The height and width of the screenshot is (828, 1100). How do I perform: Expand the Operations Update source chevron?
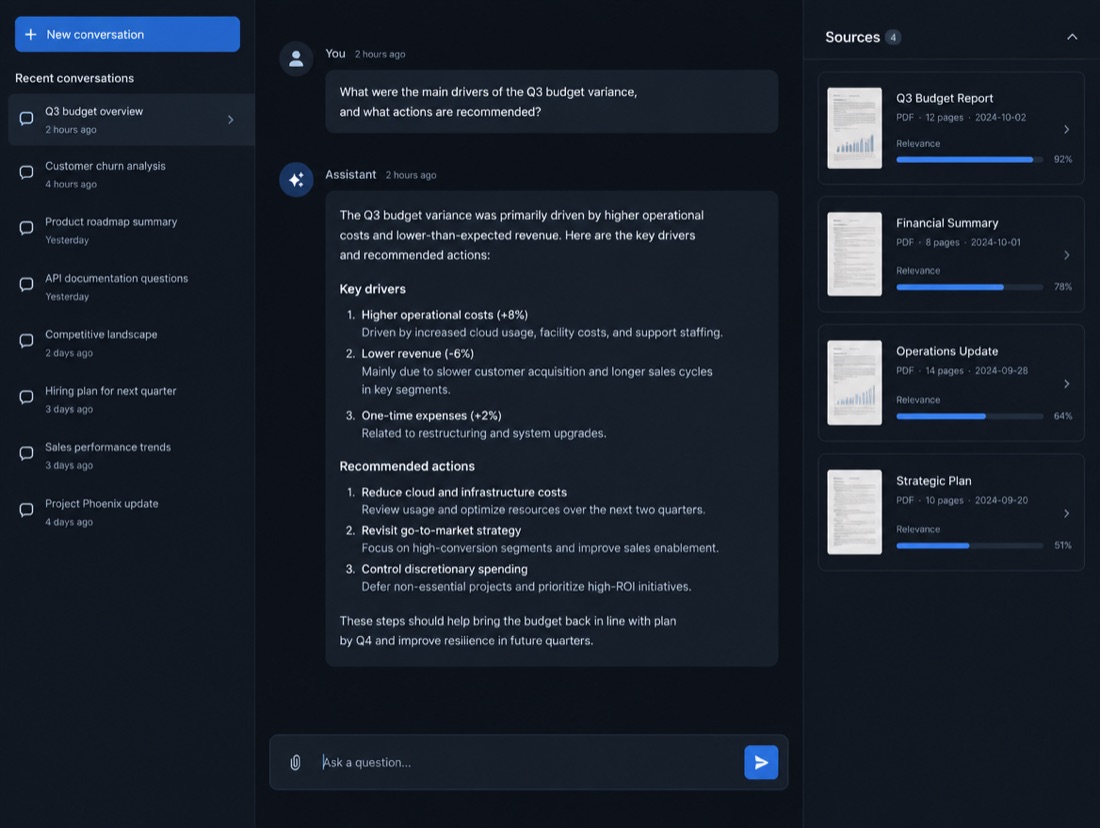1066,384
